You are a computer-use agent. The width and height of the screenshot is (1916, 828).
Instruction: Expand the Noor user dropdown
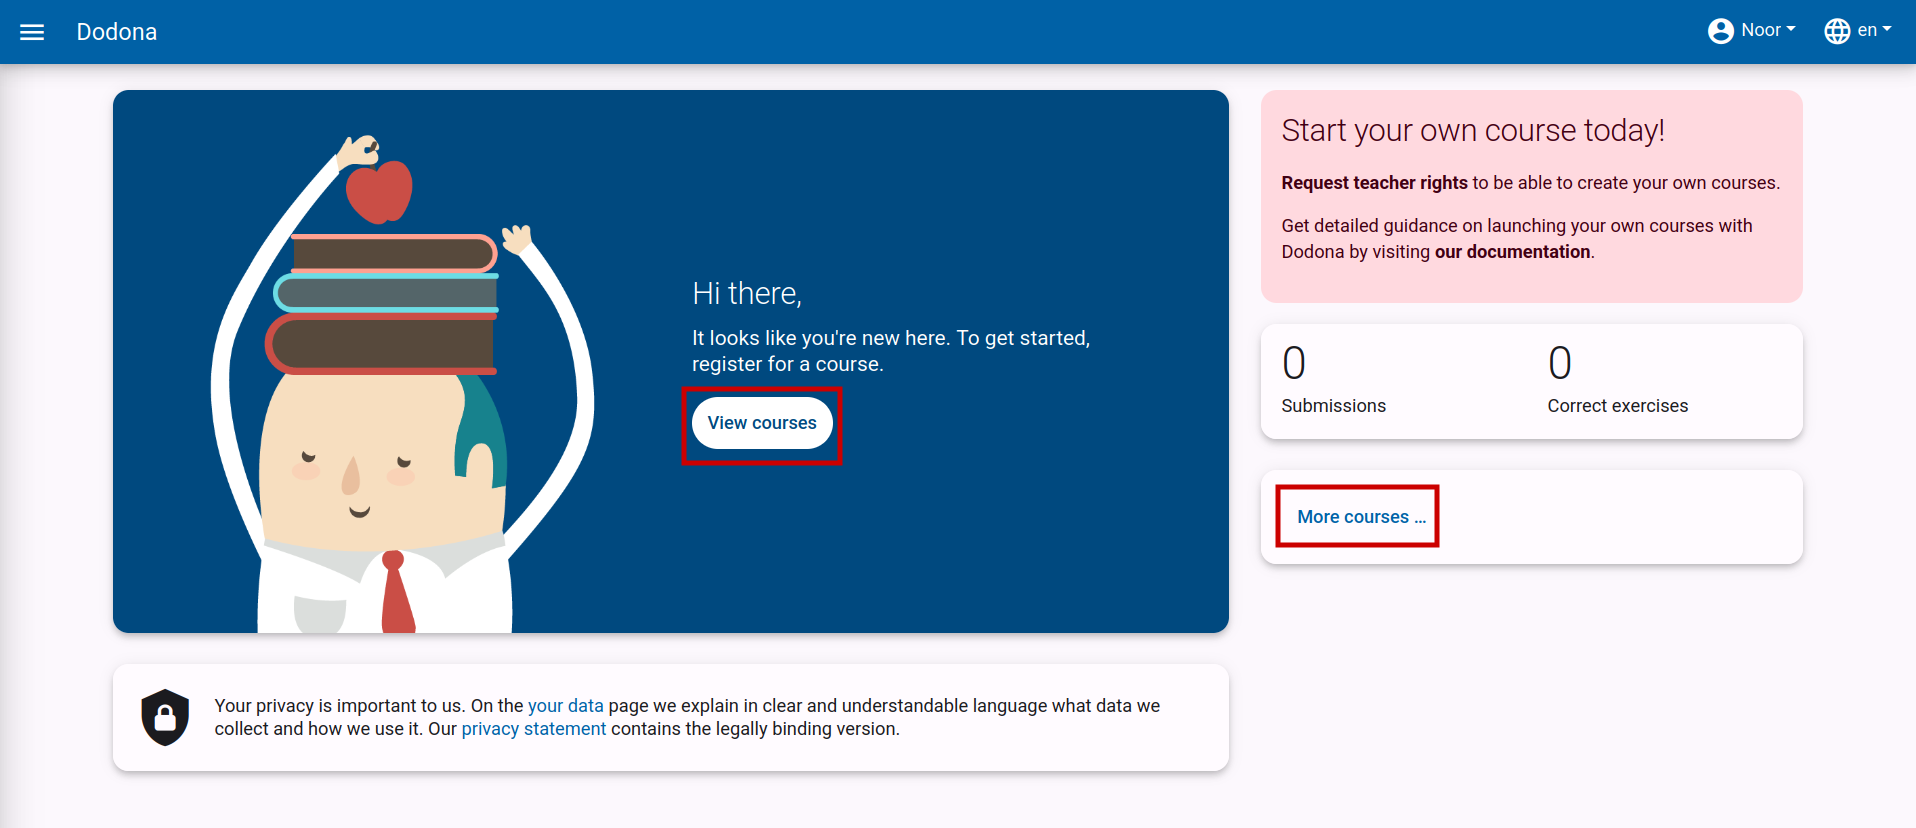click(1752, 31)
